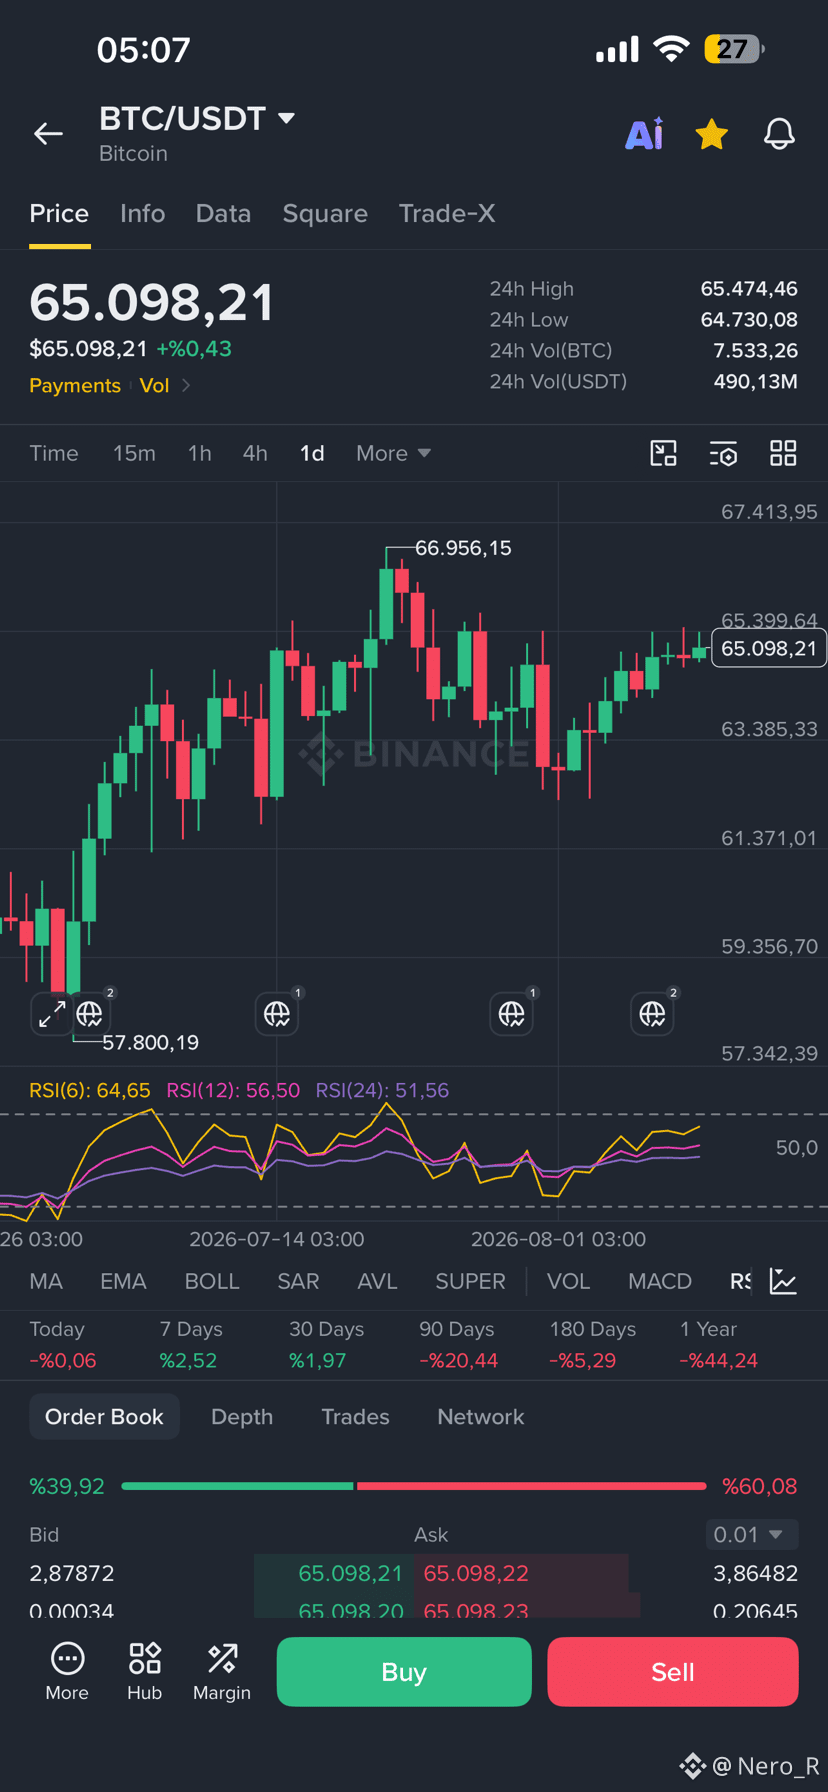This screenshot has width=828, height=1792.
Task: Tap the 24h High value 65.474,46
Action: click(x=749, y=289)
